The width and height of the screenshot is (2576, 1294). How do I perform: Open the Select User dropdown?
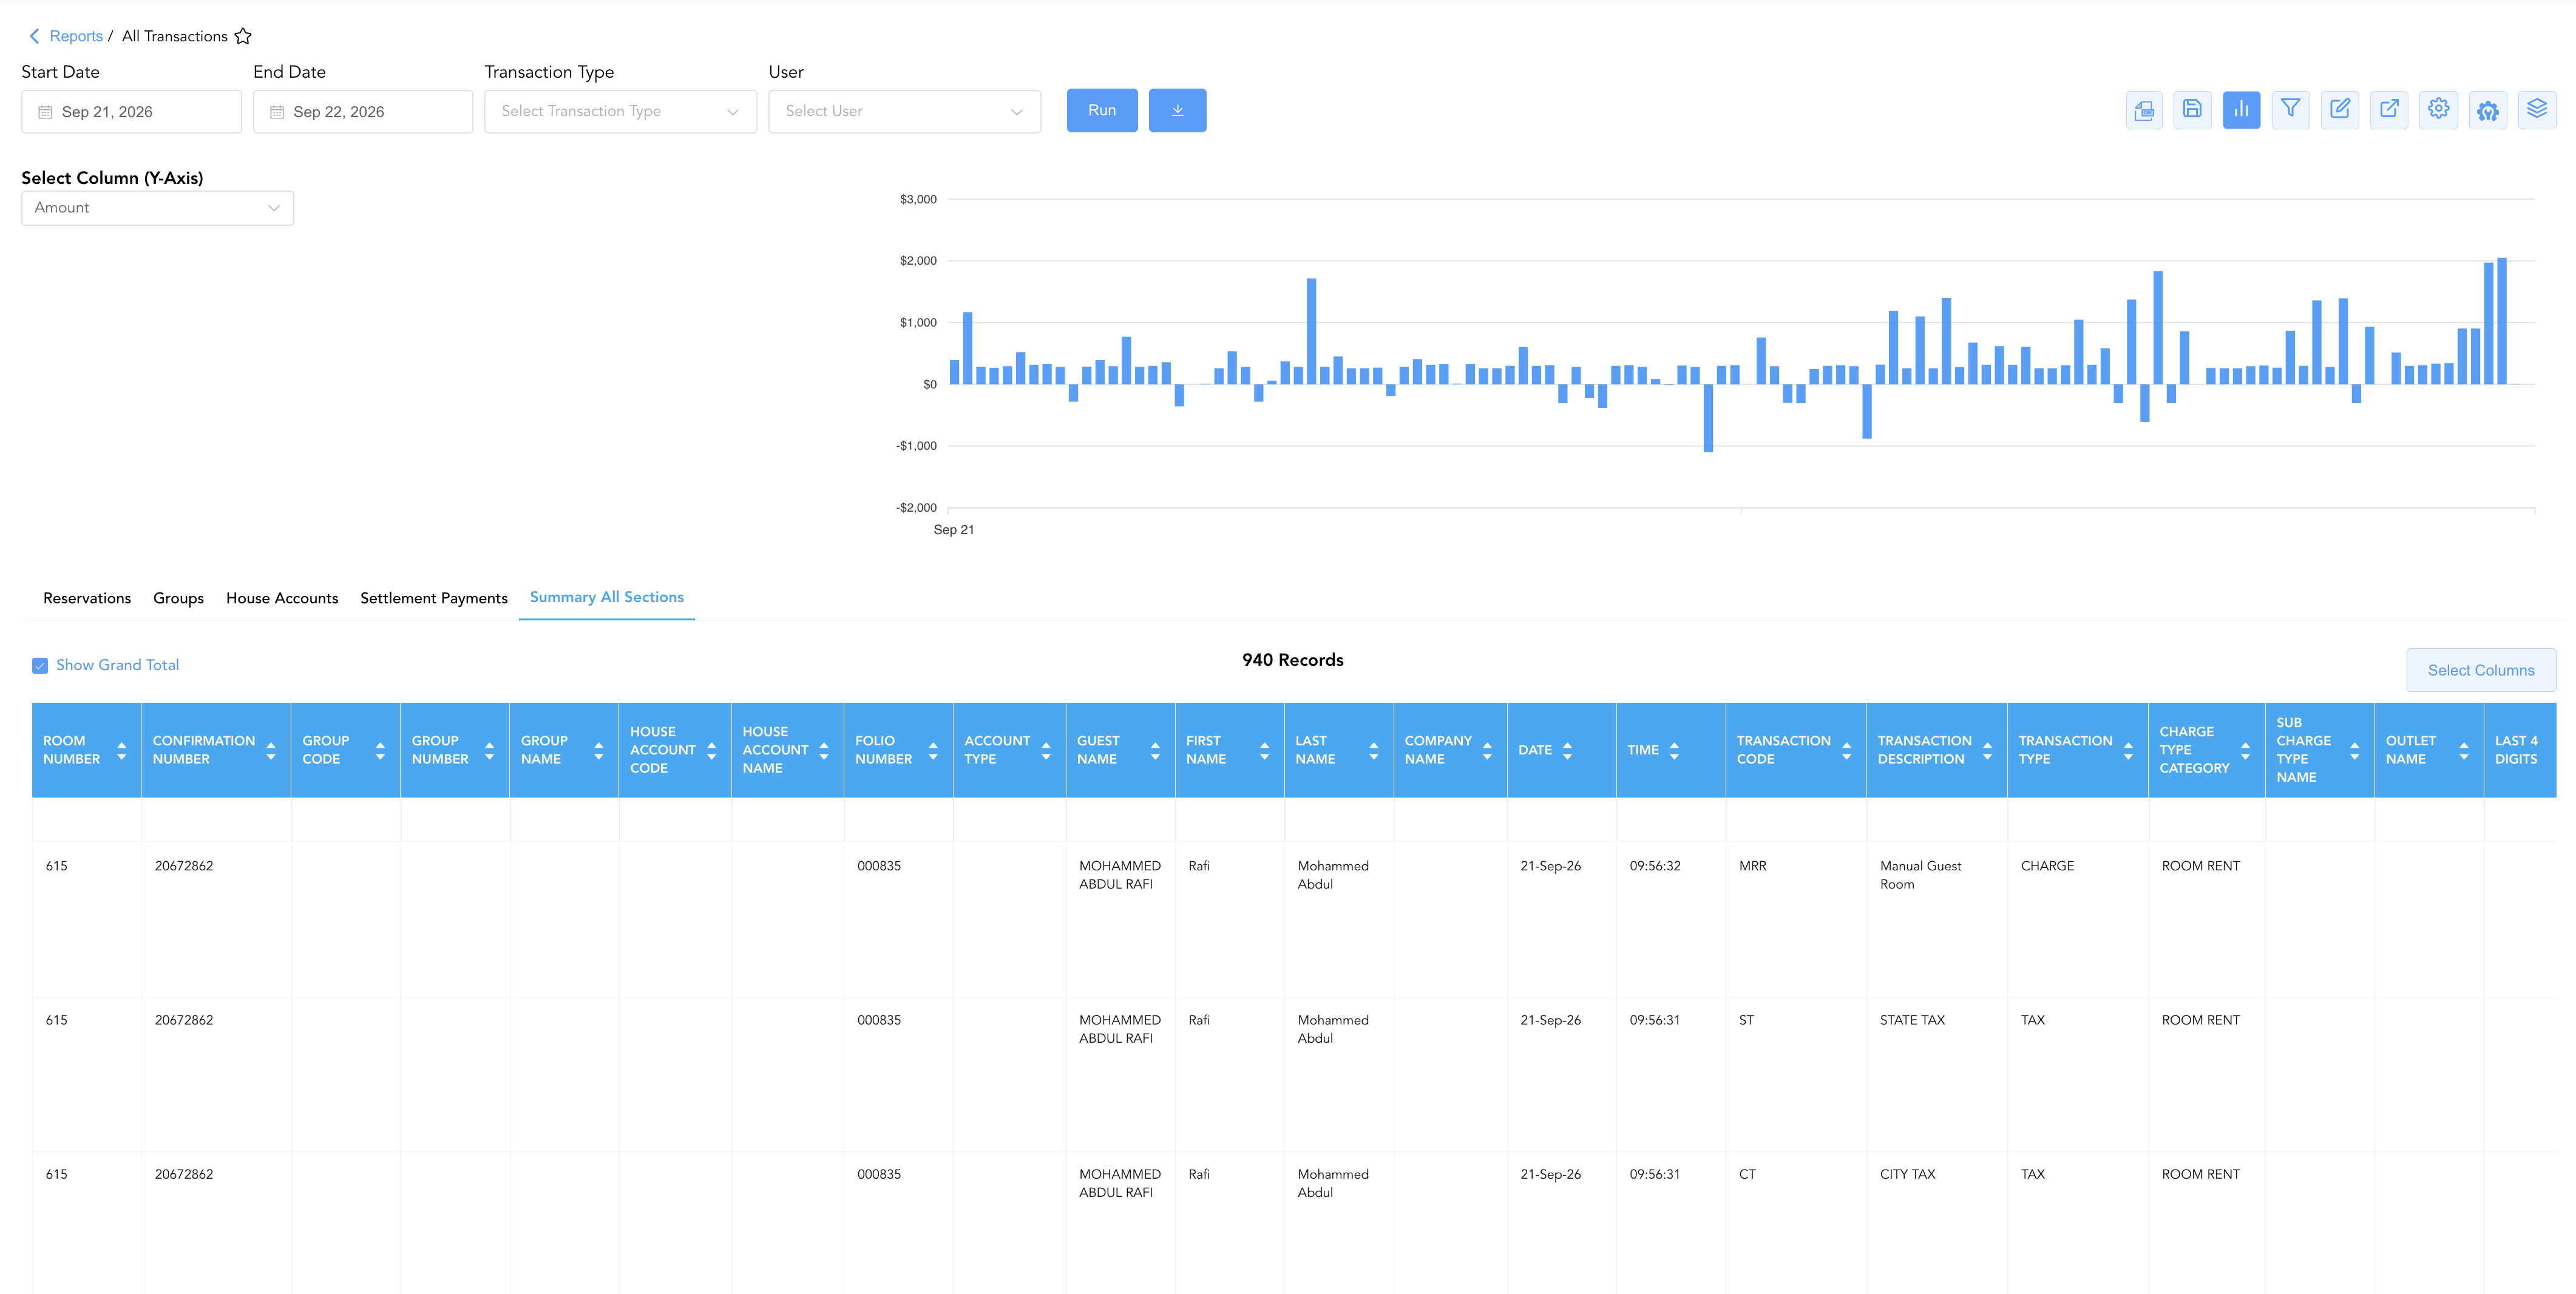coord(904,111)
